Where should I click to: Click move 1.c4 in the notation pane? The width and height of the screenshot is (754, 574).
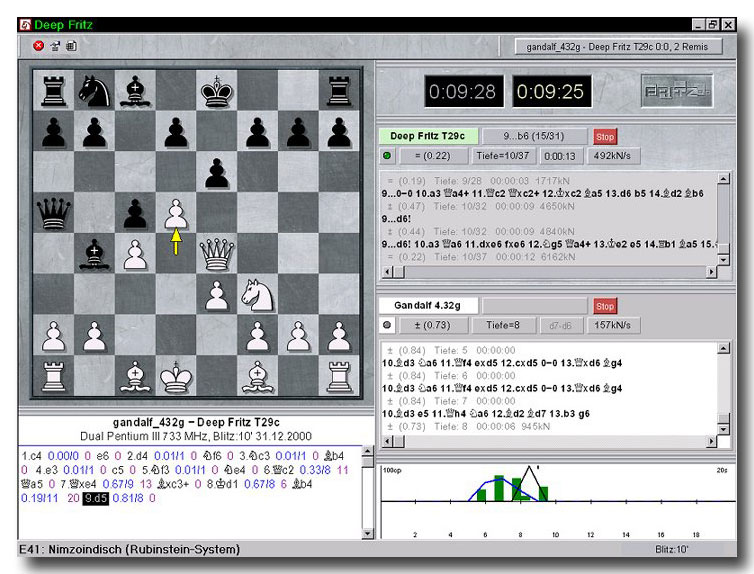32,456
